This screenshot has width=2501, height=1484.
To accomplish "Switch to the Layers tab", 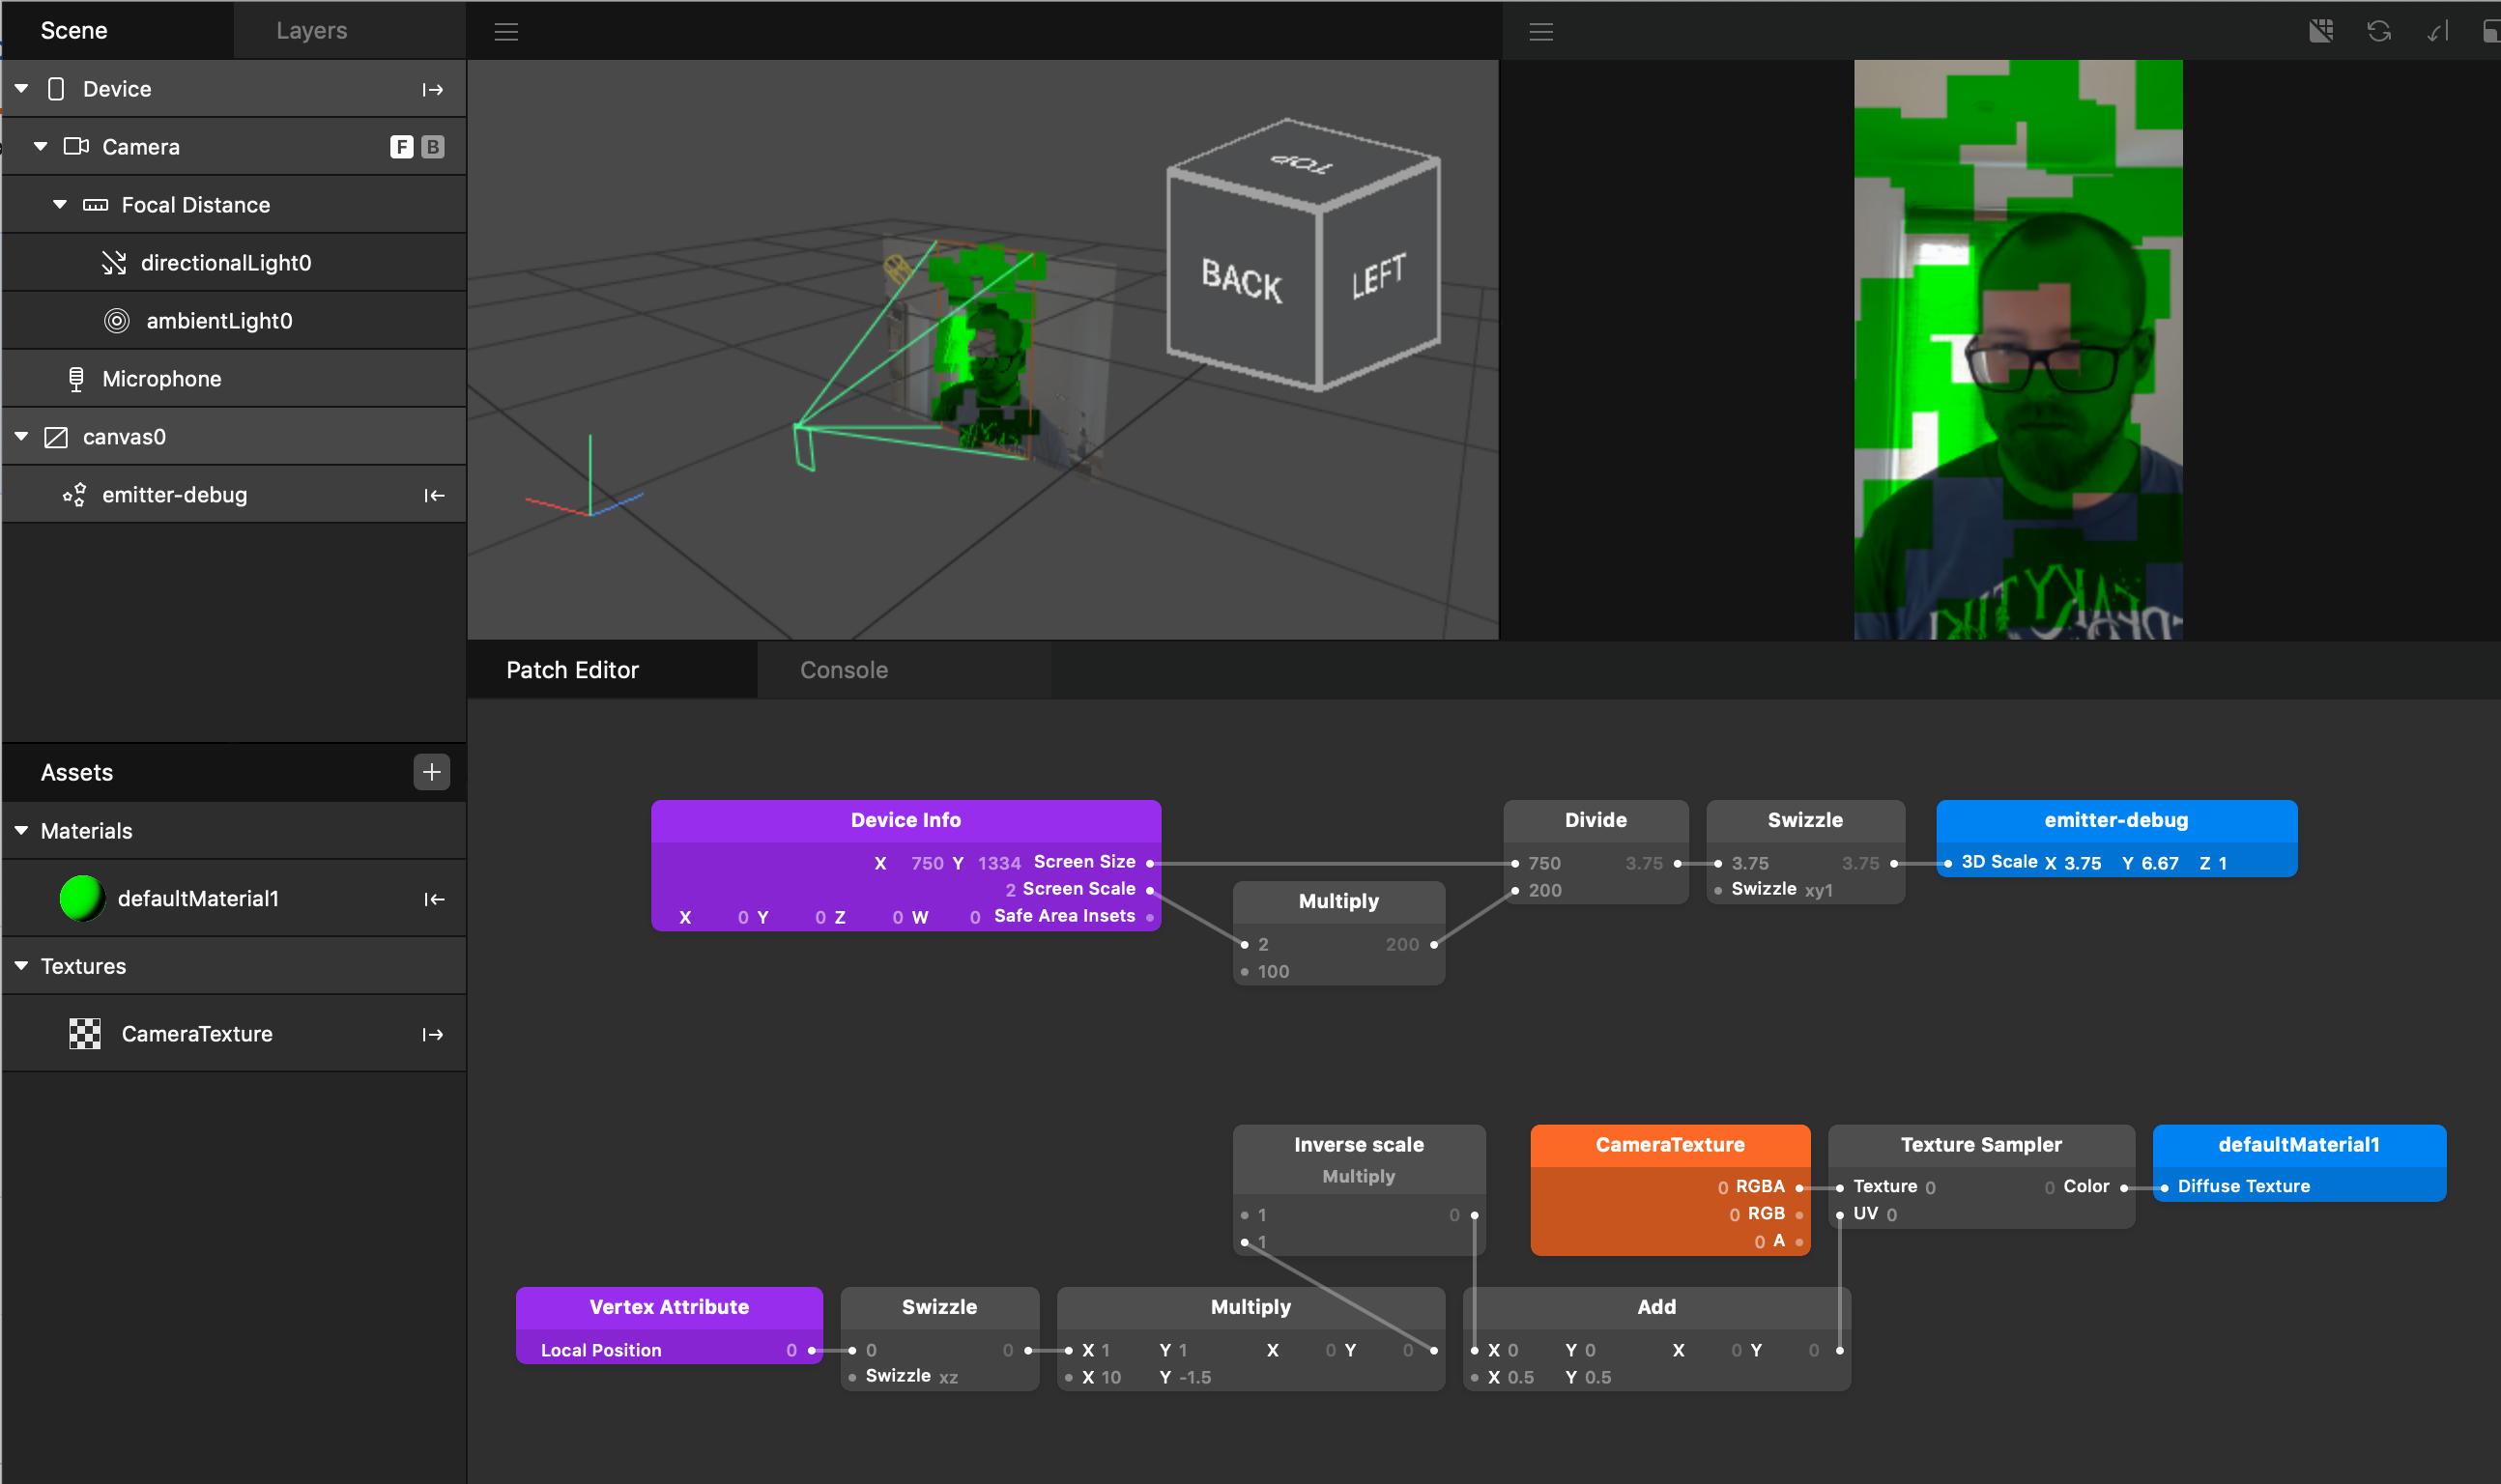I will [311, 30].
